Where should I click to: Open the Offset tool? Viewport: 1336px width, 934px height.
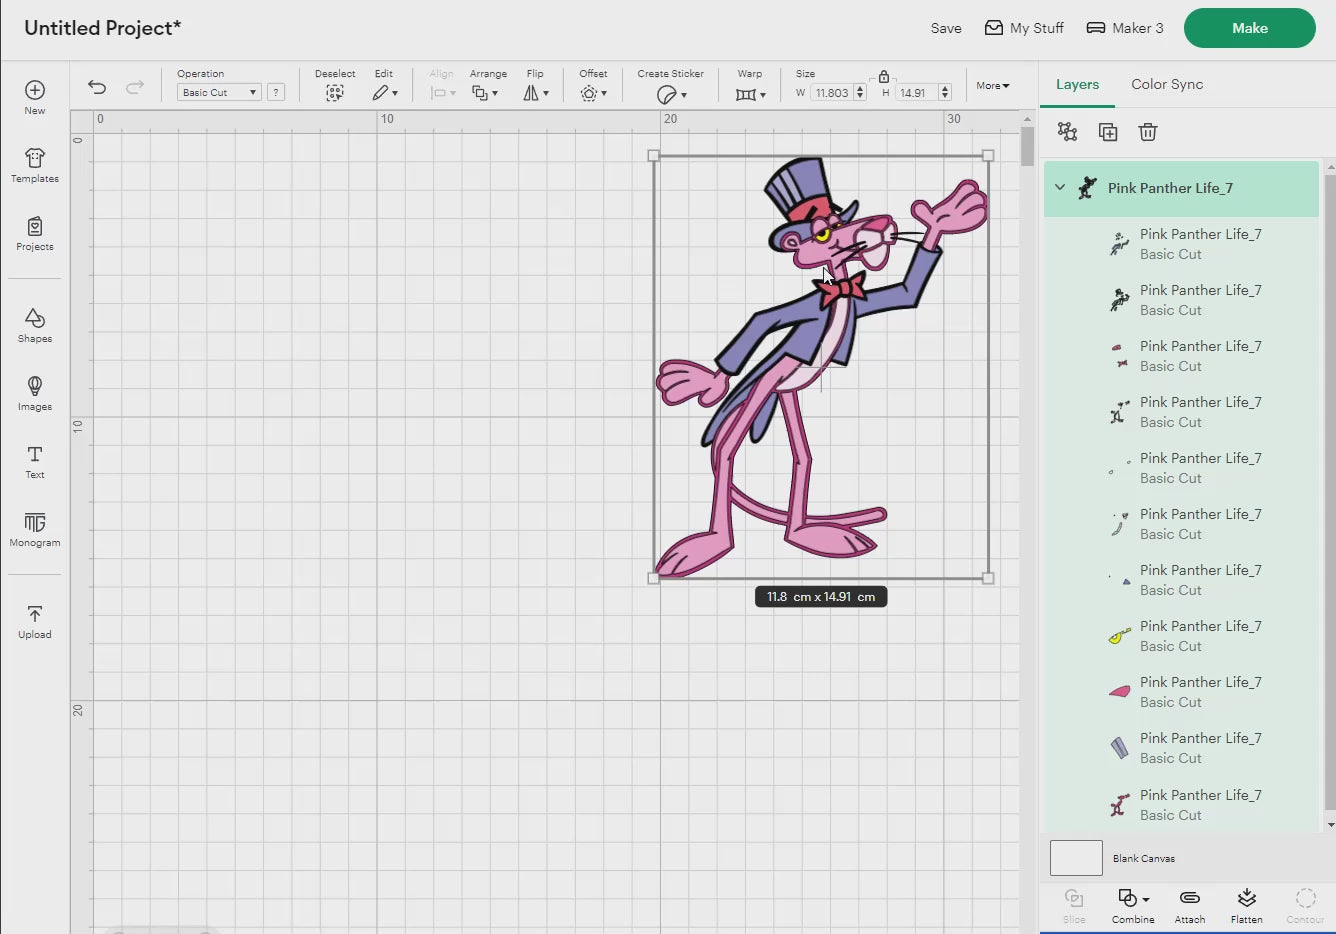pyautogui.click(x=593, y=93)
